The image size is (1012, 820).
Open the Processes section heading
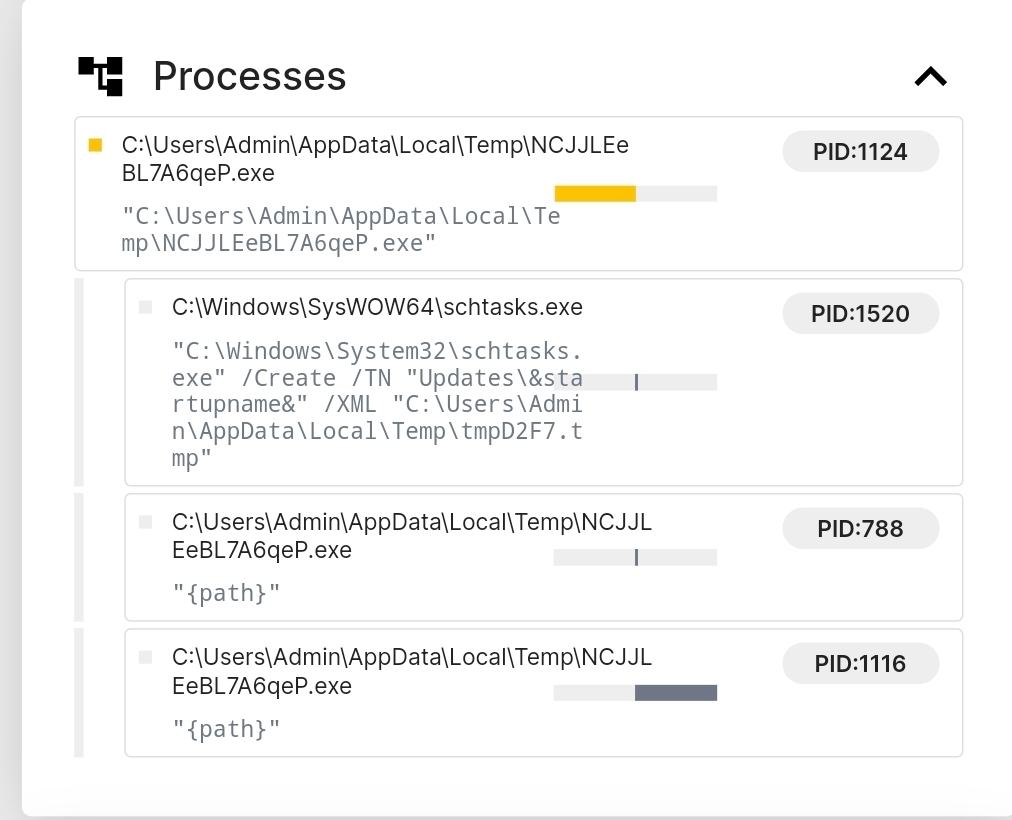click(249, 76)
